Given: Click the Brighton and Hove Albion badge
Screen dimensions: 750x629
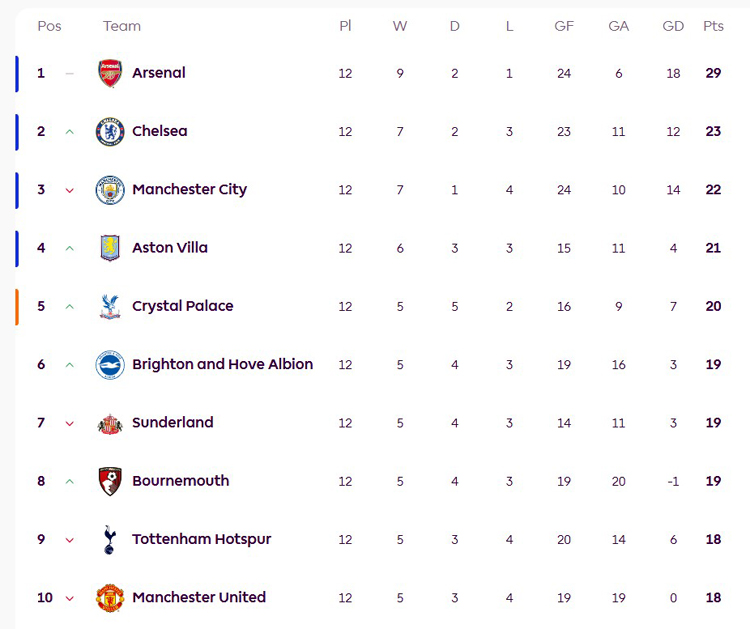Looking at the screenshot, I should tap(109, 365).
